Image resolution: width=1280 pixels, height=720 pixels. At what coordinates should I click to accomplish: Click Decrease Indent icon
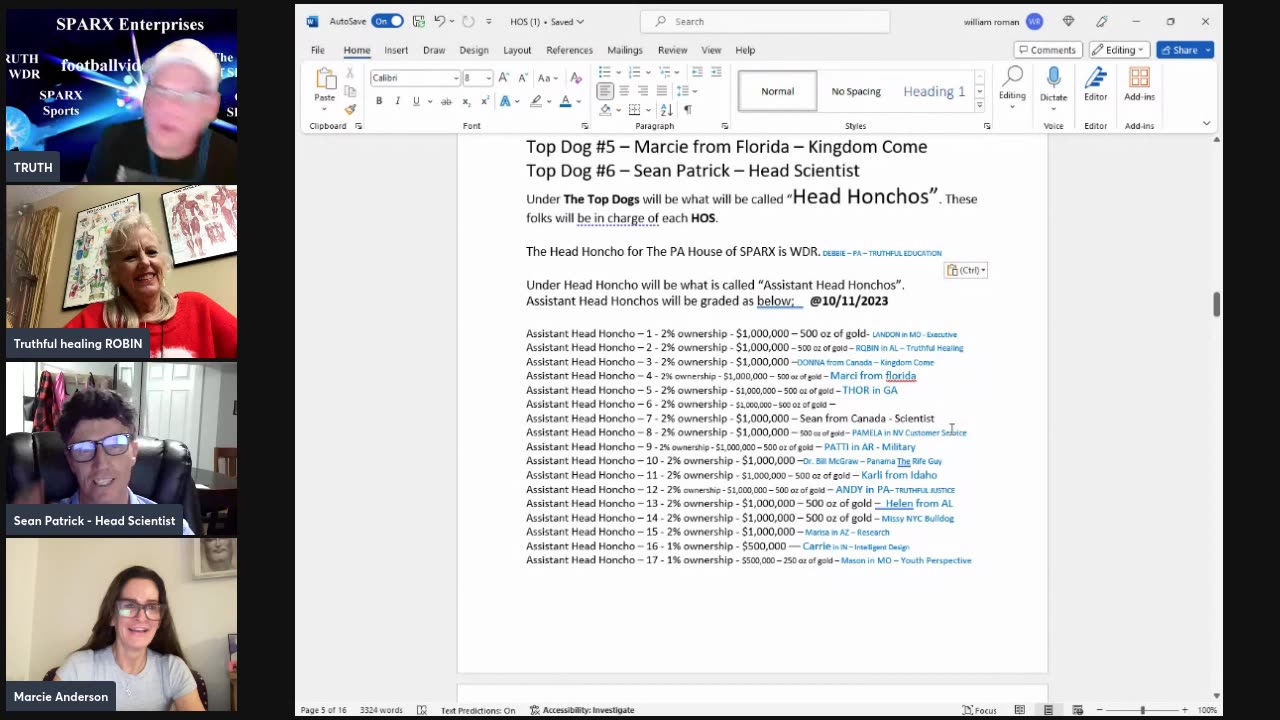(x=697, y=72)
